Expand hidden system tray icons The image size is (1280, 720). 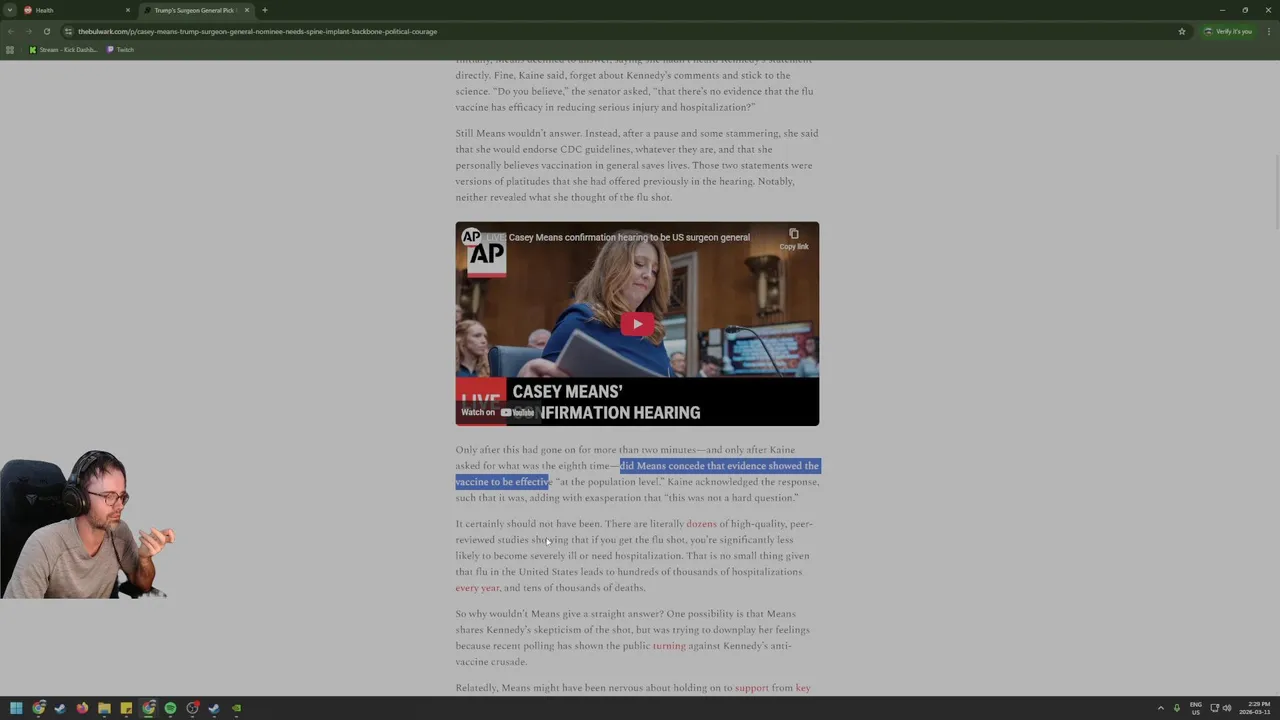coord(1160,708)
